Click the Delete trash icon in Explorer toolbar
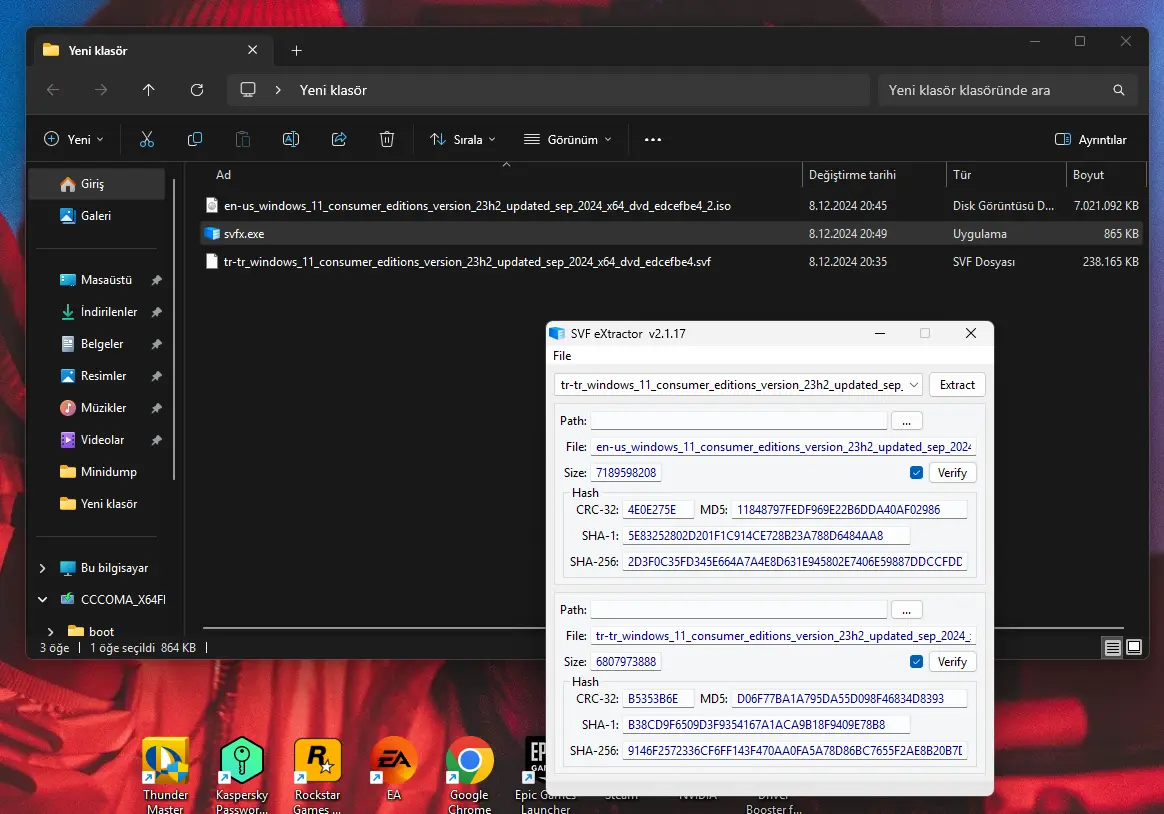This screenshot has width=1164, height=814. pos(387,139)
